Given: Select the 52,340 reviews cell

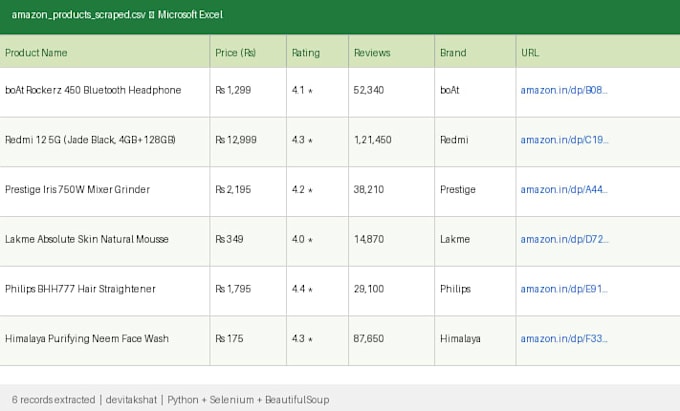Looking at the screenshot, I should [392, 92].
